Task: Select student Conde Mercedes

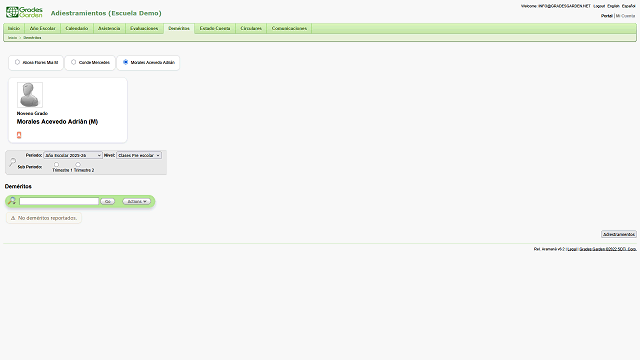Action: pos(73,62)
